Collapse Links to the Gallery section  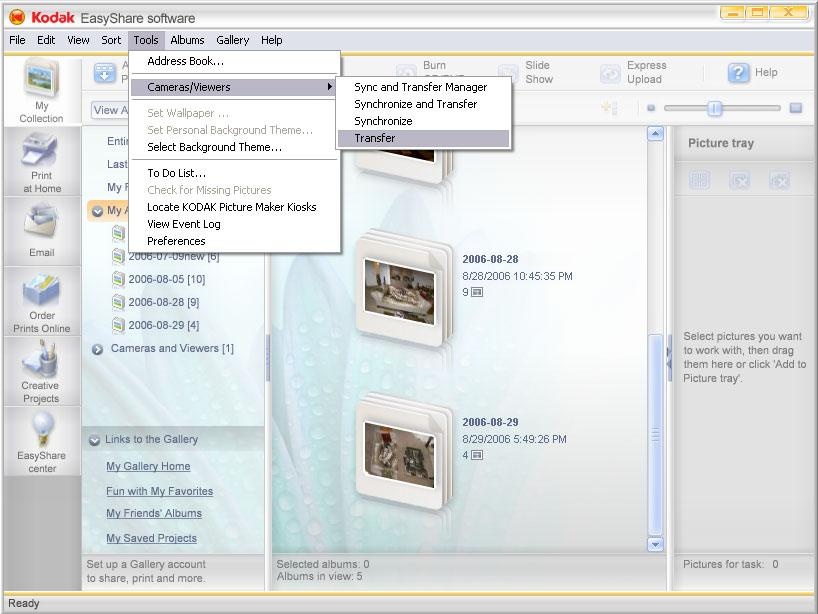(x=94, y=440)
